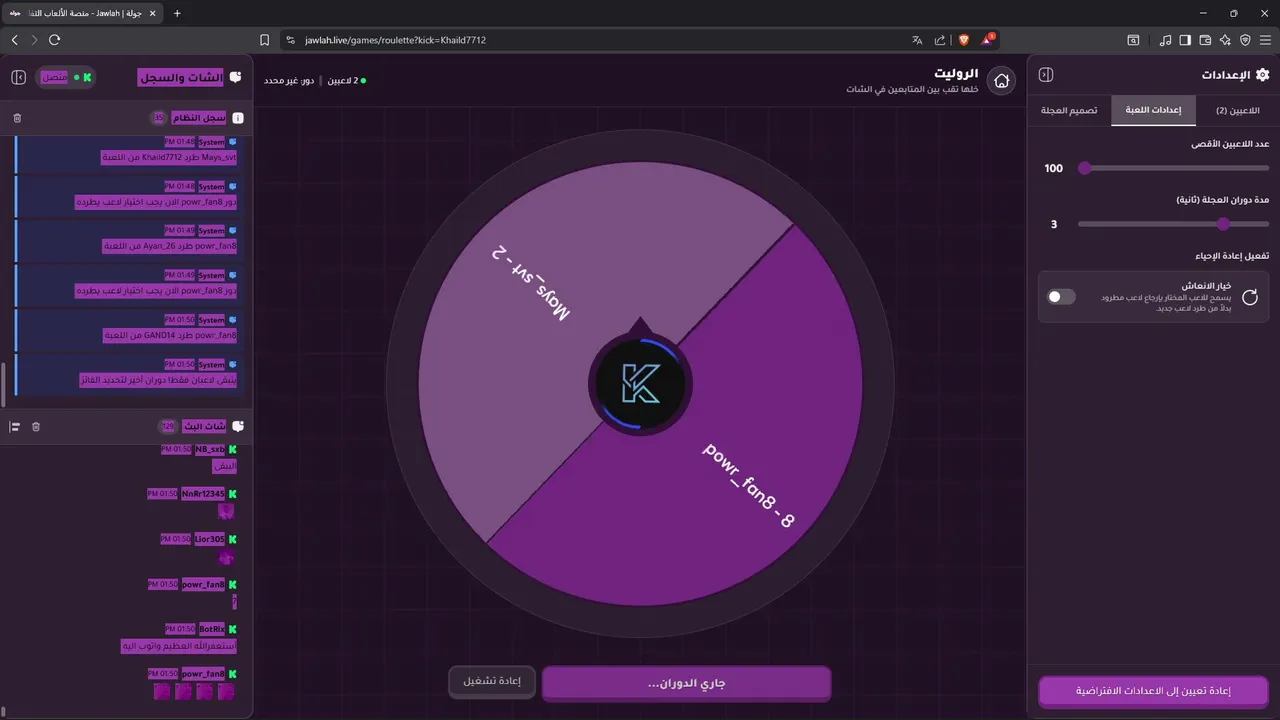
Task: Toggle the browser sidebar panel icon
Action: pyautogui.click(x=1185, y=40)
